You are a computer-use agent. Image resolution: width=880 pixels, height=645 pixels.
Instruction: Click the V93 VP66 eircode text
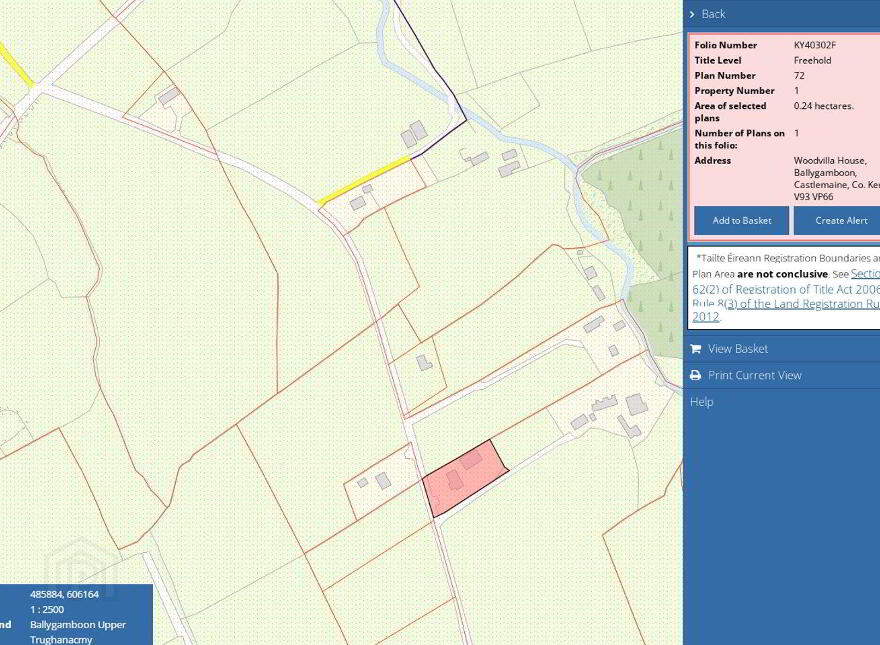pyautogui.click(x=813, y=196)
